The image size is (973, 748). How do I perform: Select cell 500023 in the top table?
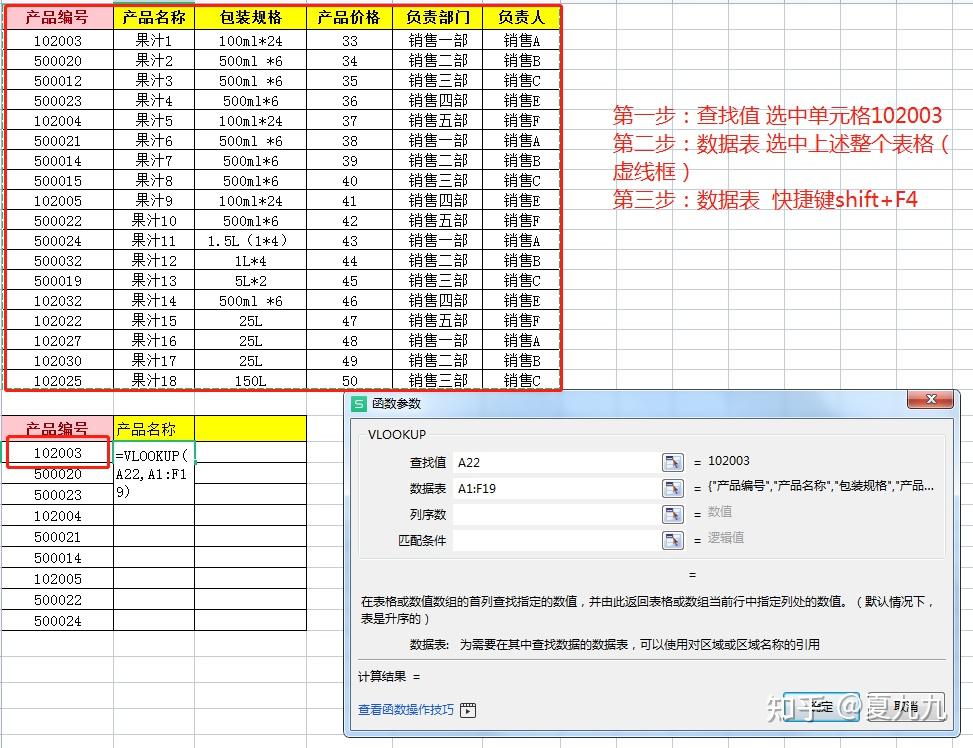[58, 101]
